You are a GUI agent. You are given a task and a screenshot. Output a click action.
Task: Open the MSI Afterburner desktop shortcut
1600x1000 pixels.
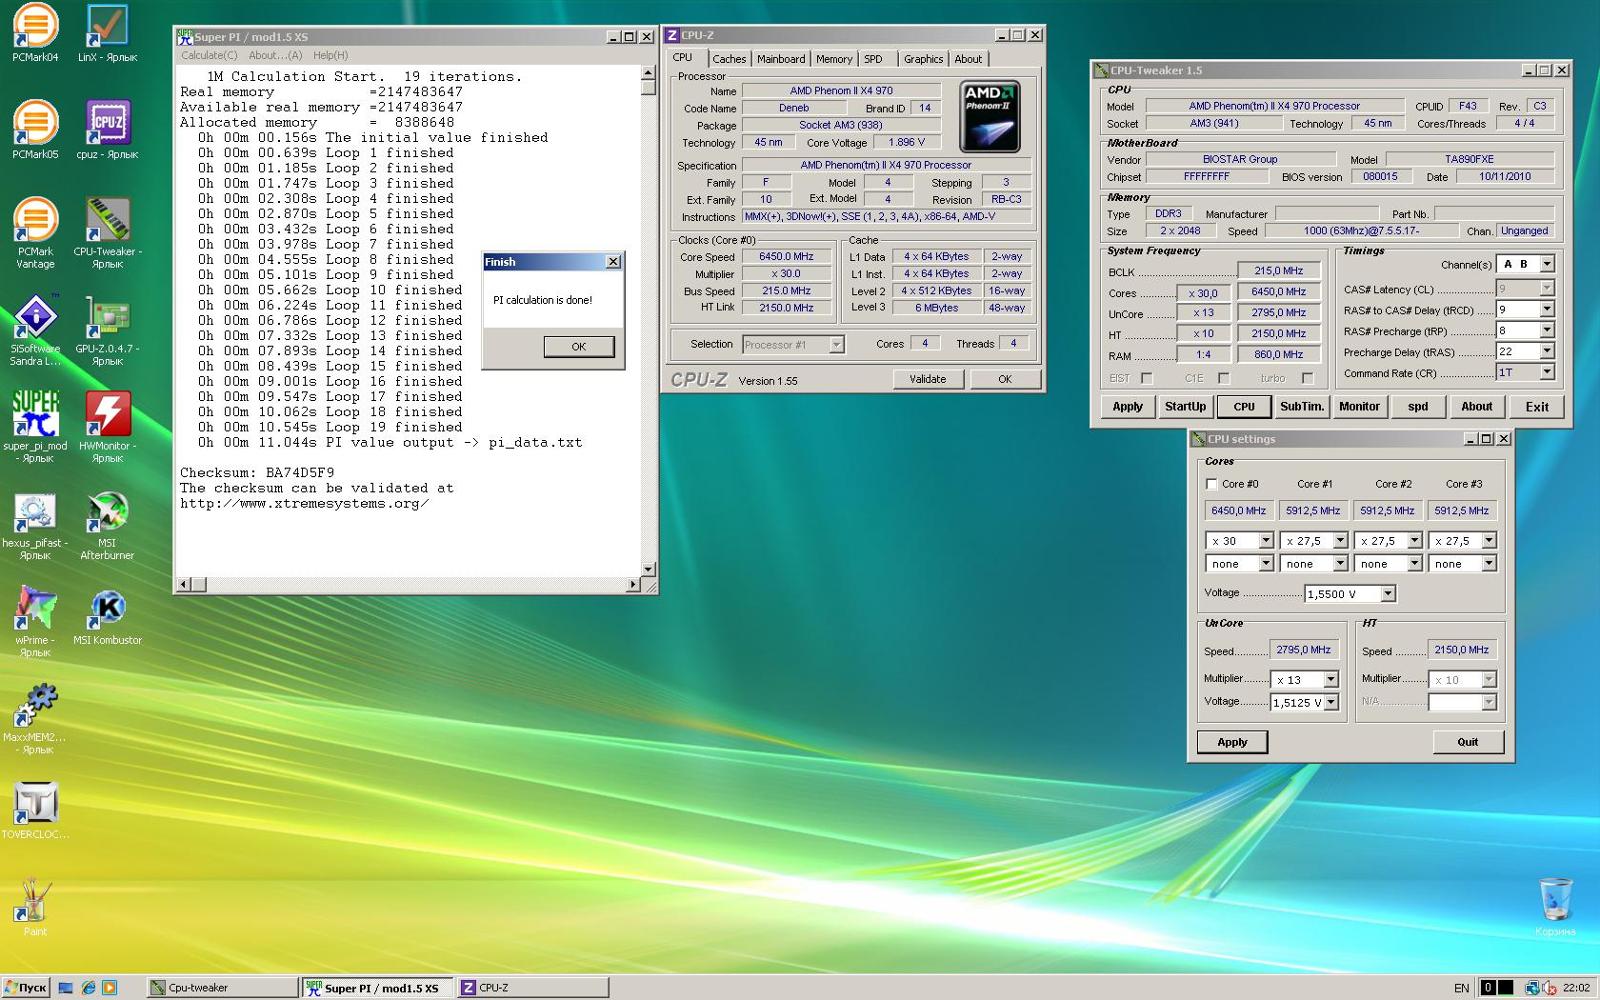[x=107, y=524]
